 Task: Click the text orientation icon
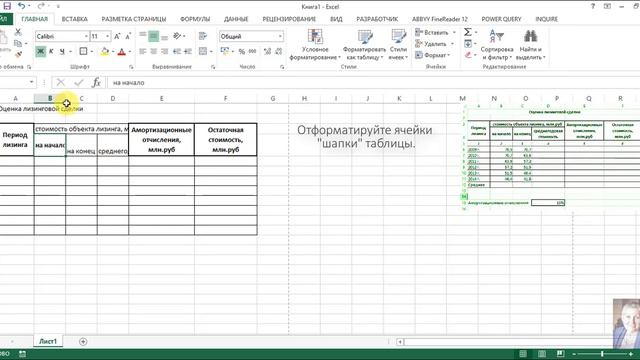pos(177,36)
